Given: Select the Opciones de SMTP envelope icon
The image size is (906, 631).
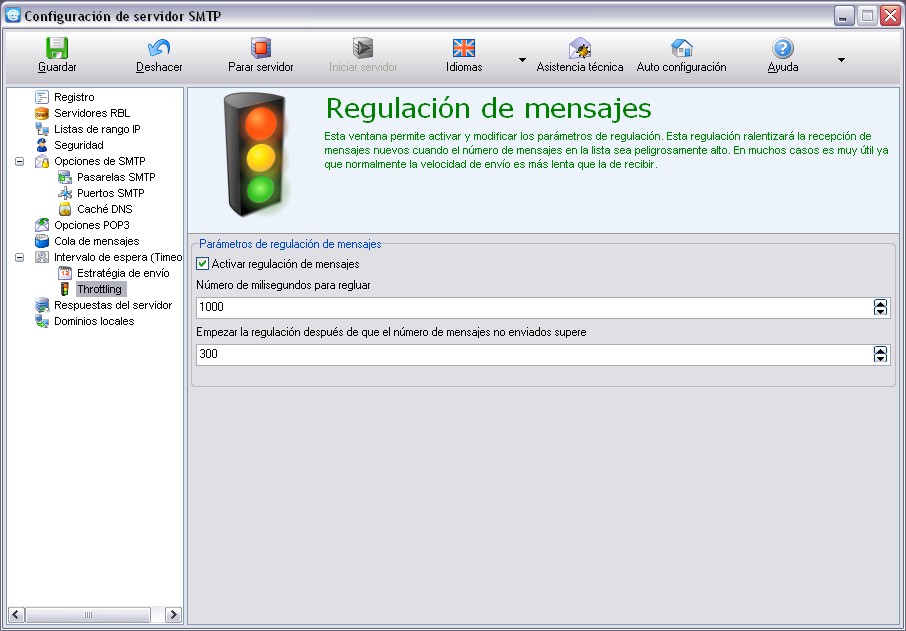Looking at the screenshot, I should 42,161.
